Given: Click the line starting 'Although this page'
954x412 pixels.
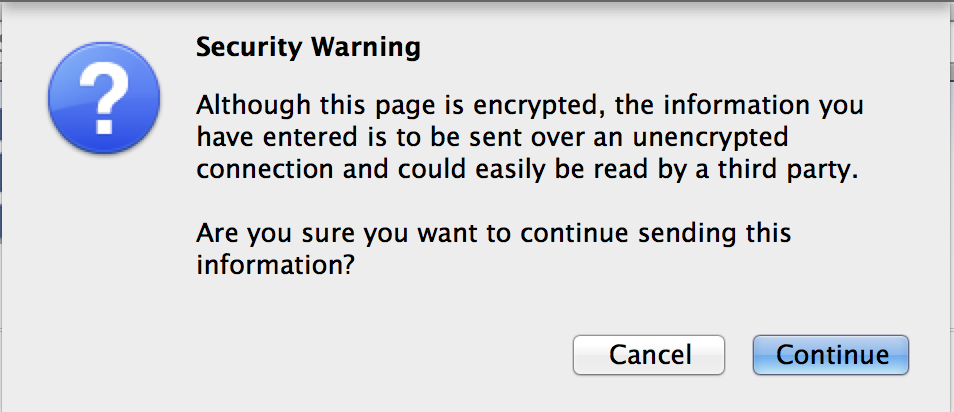Looking at the screenshot, I should click(529, 106).
